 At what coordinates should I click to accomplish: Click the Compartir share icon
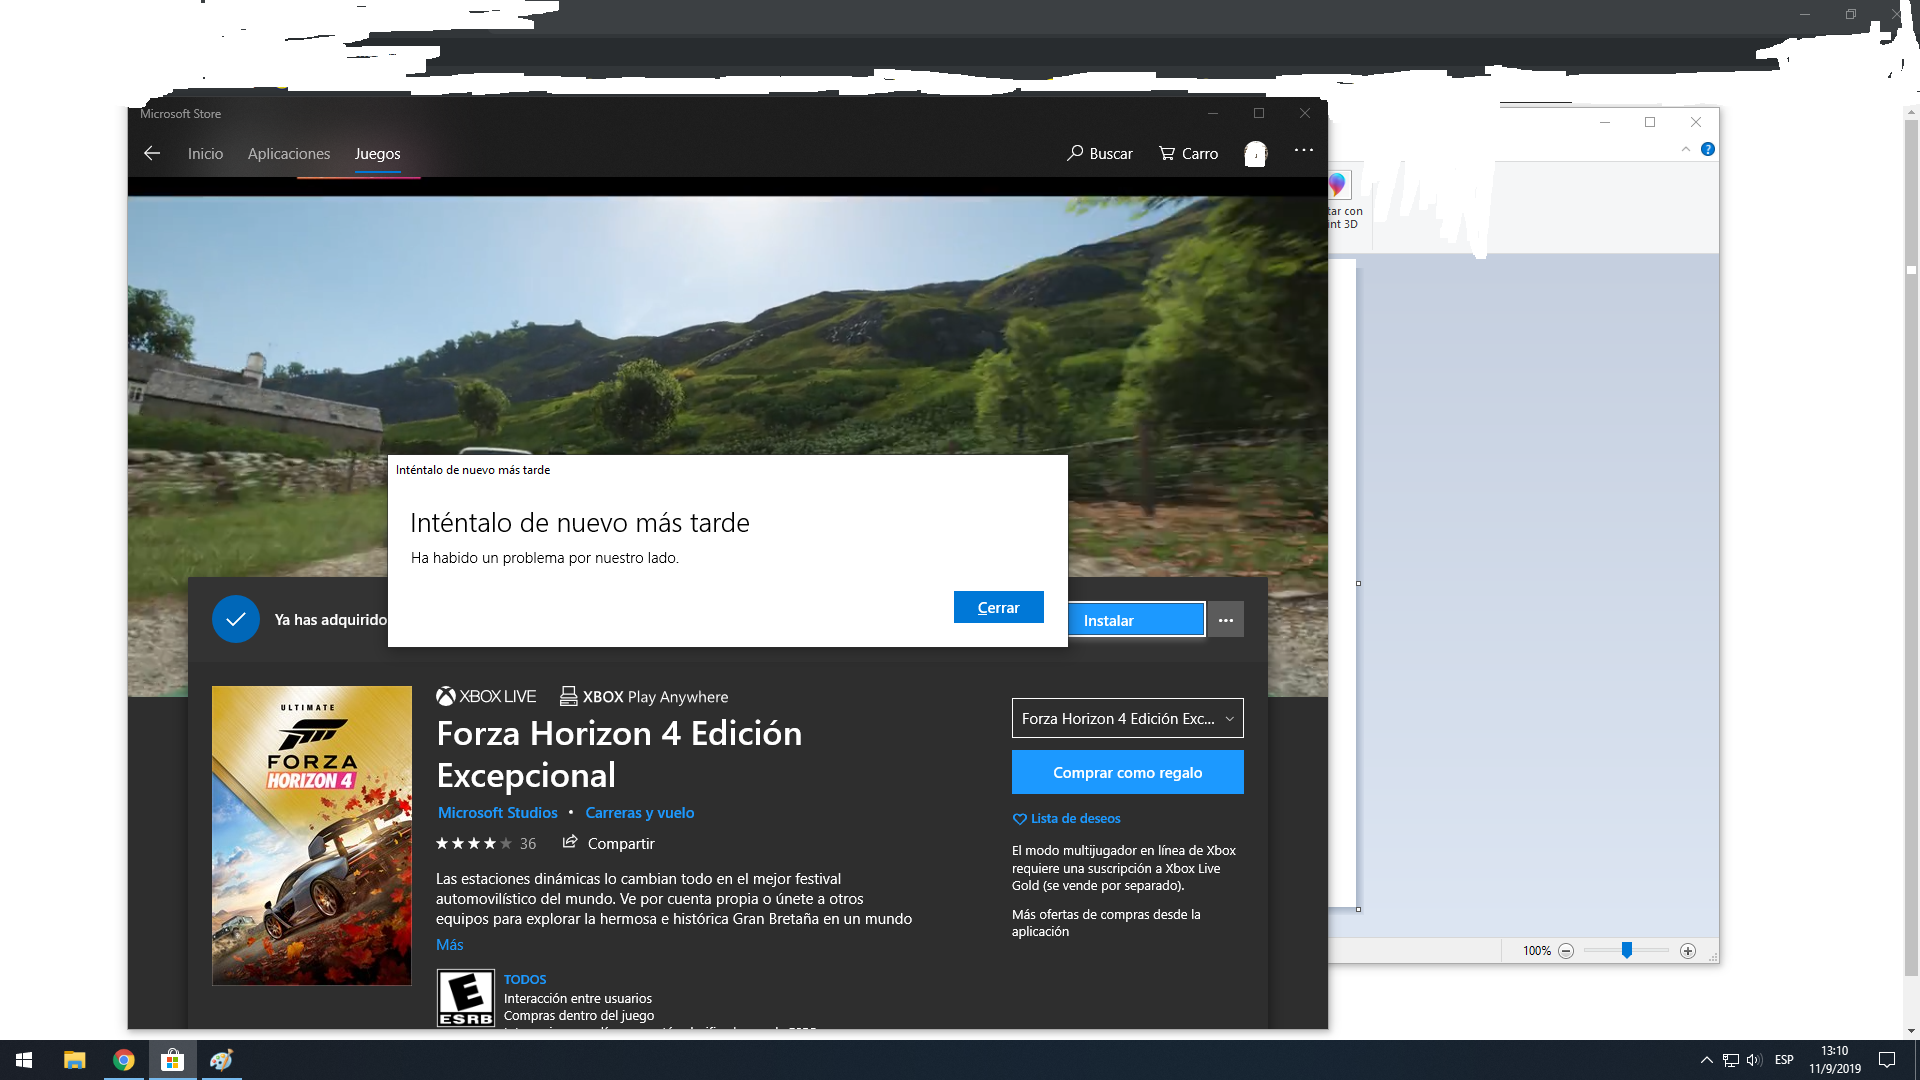point(570,842)
